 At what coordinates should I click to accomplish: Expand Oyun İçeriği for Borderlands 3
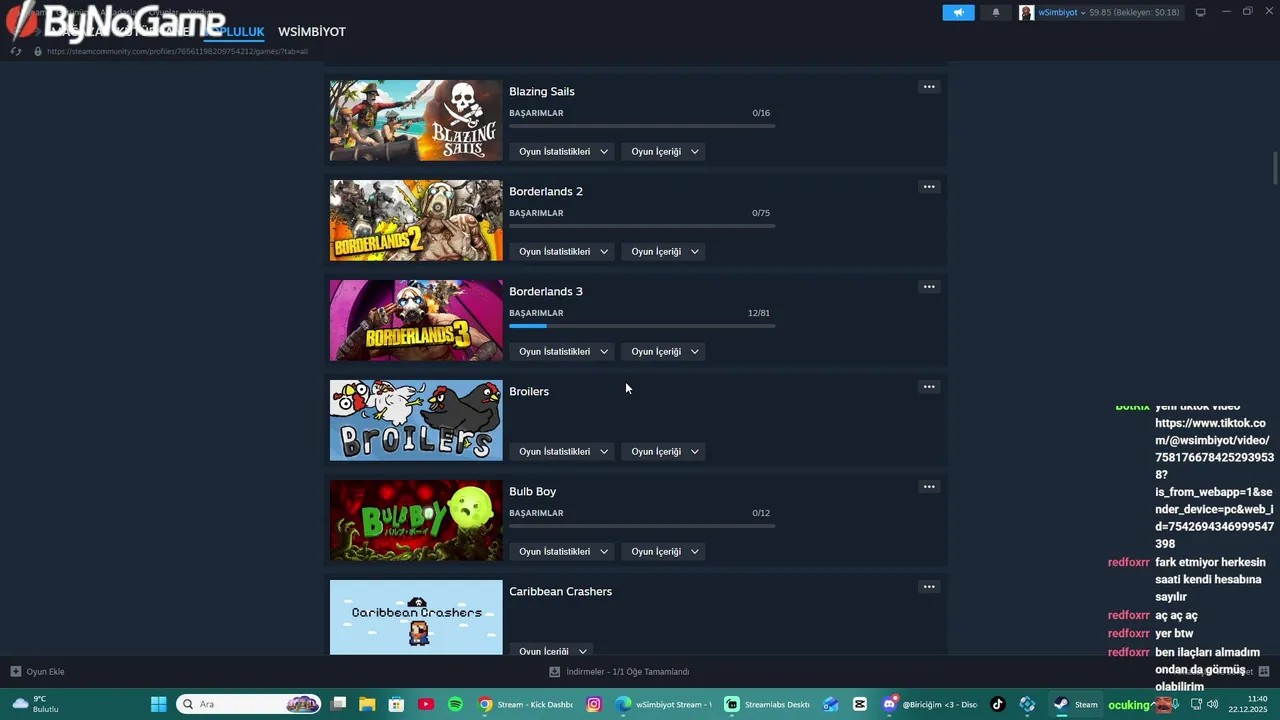pos(664,352)
